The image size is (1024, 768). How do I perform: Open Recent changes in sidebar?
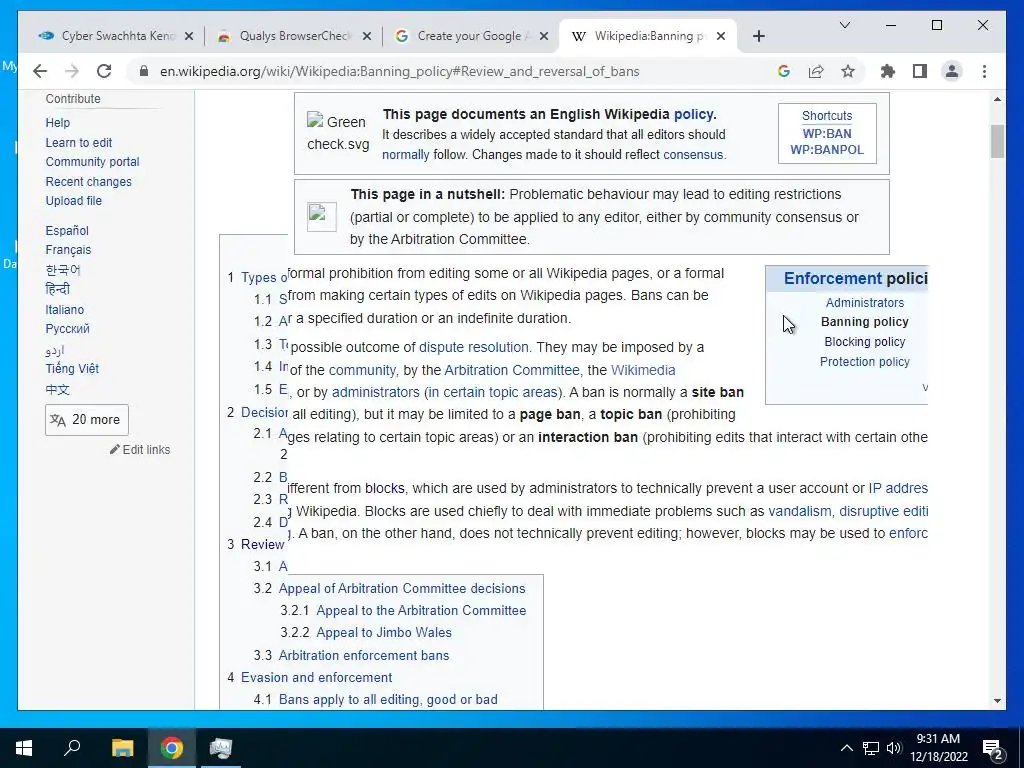[x=88, y=182]
